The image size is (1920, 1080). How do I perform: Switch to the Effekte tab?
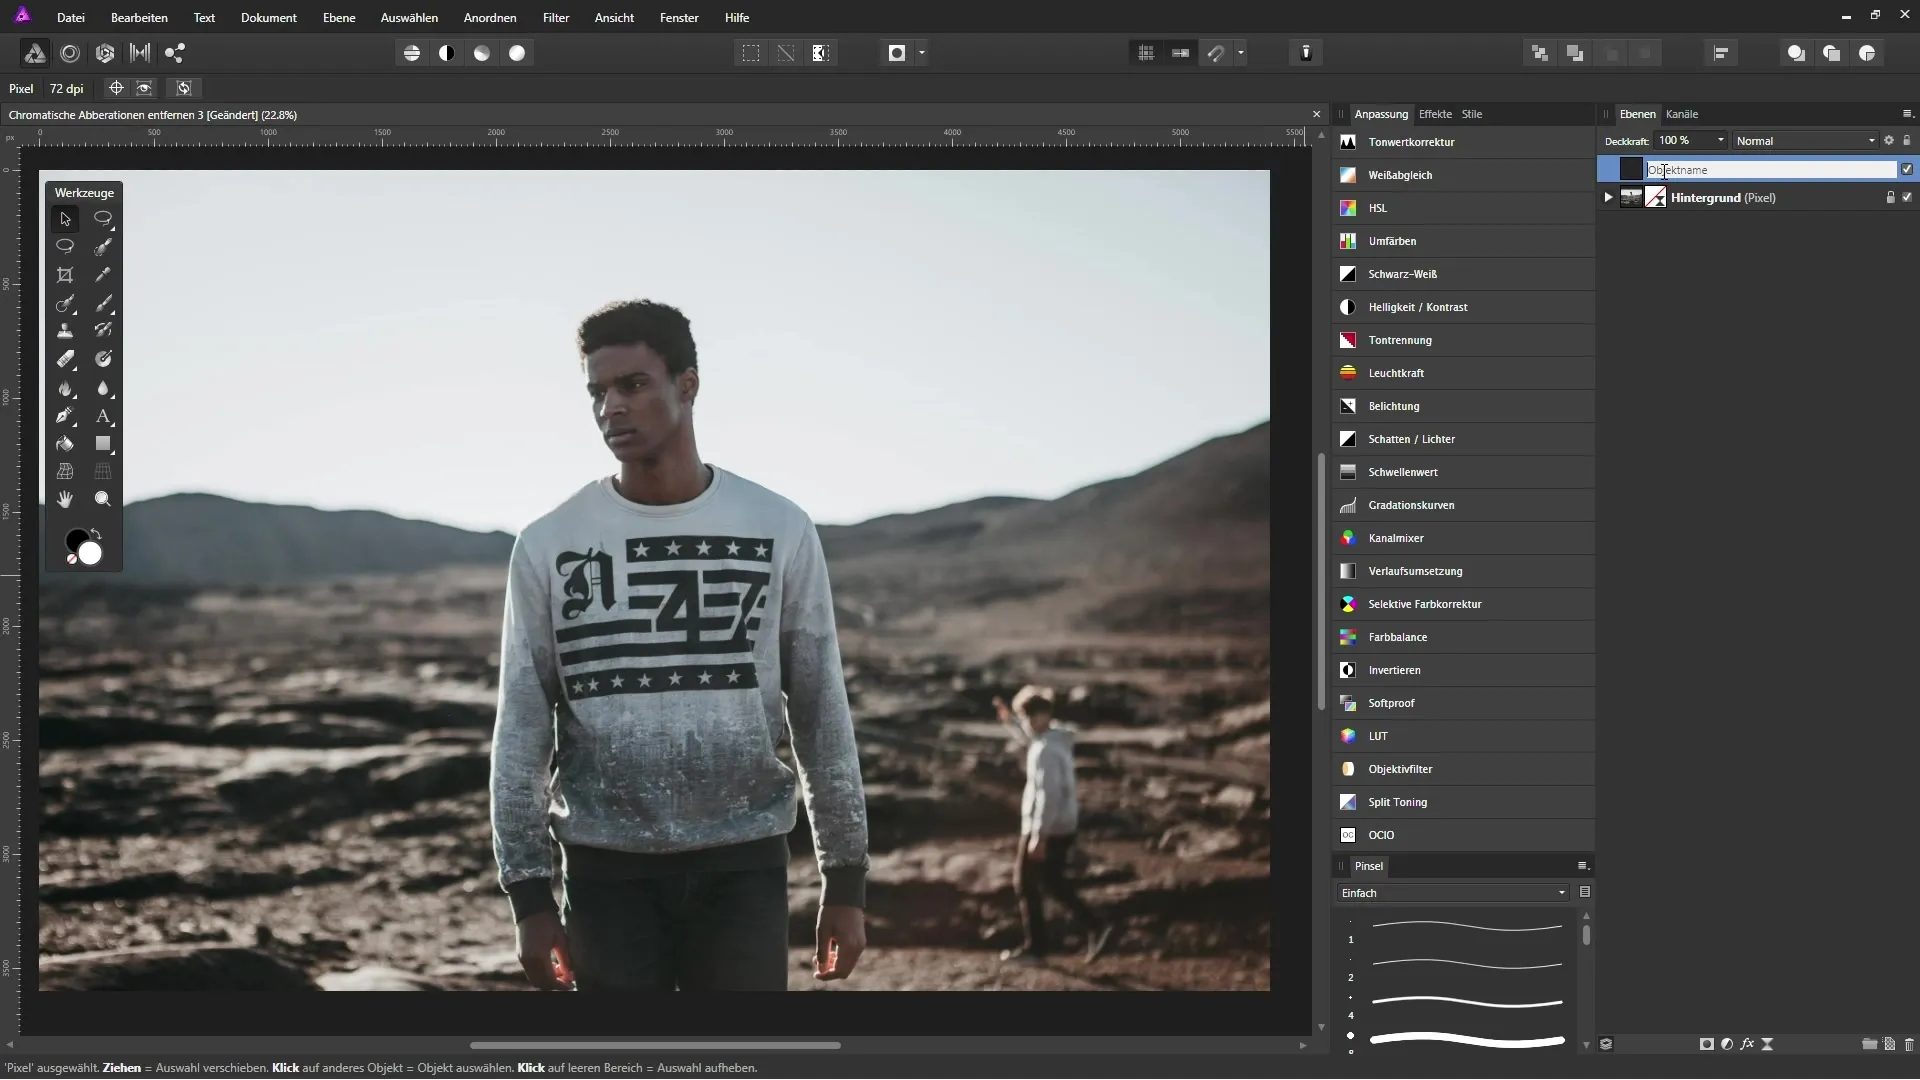pyautogui.click(x=1435, y=114)
